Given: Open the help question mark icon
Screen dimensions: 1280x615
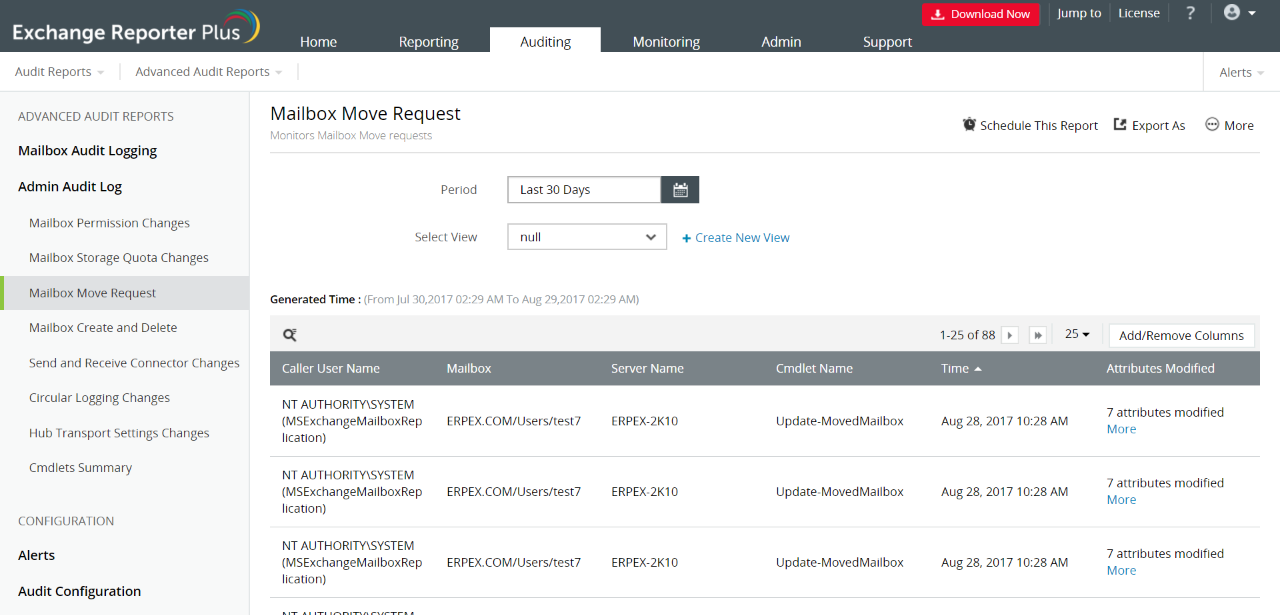Looking at the screenshot, I should click(x=1190, y=13).
